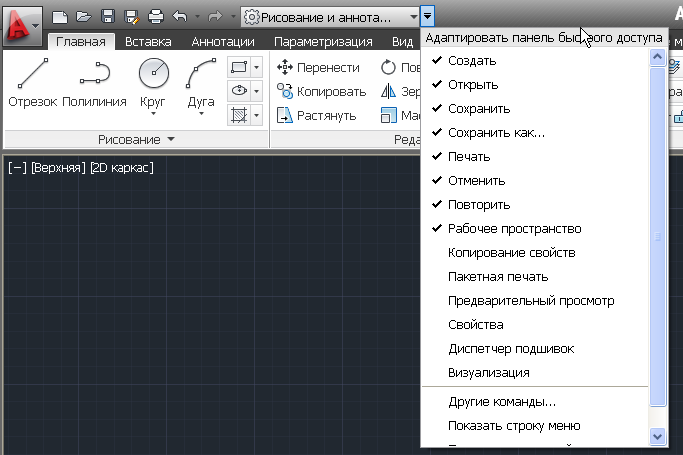Switch to the Вставка ribbon tab
The height and width of the screenshot is (455, 683).
coord(148,41)
